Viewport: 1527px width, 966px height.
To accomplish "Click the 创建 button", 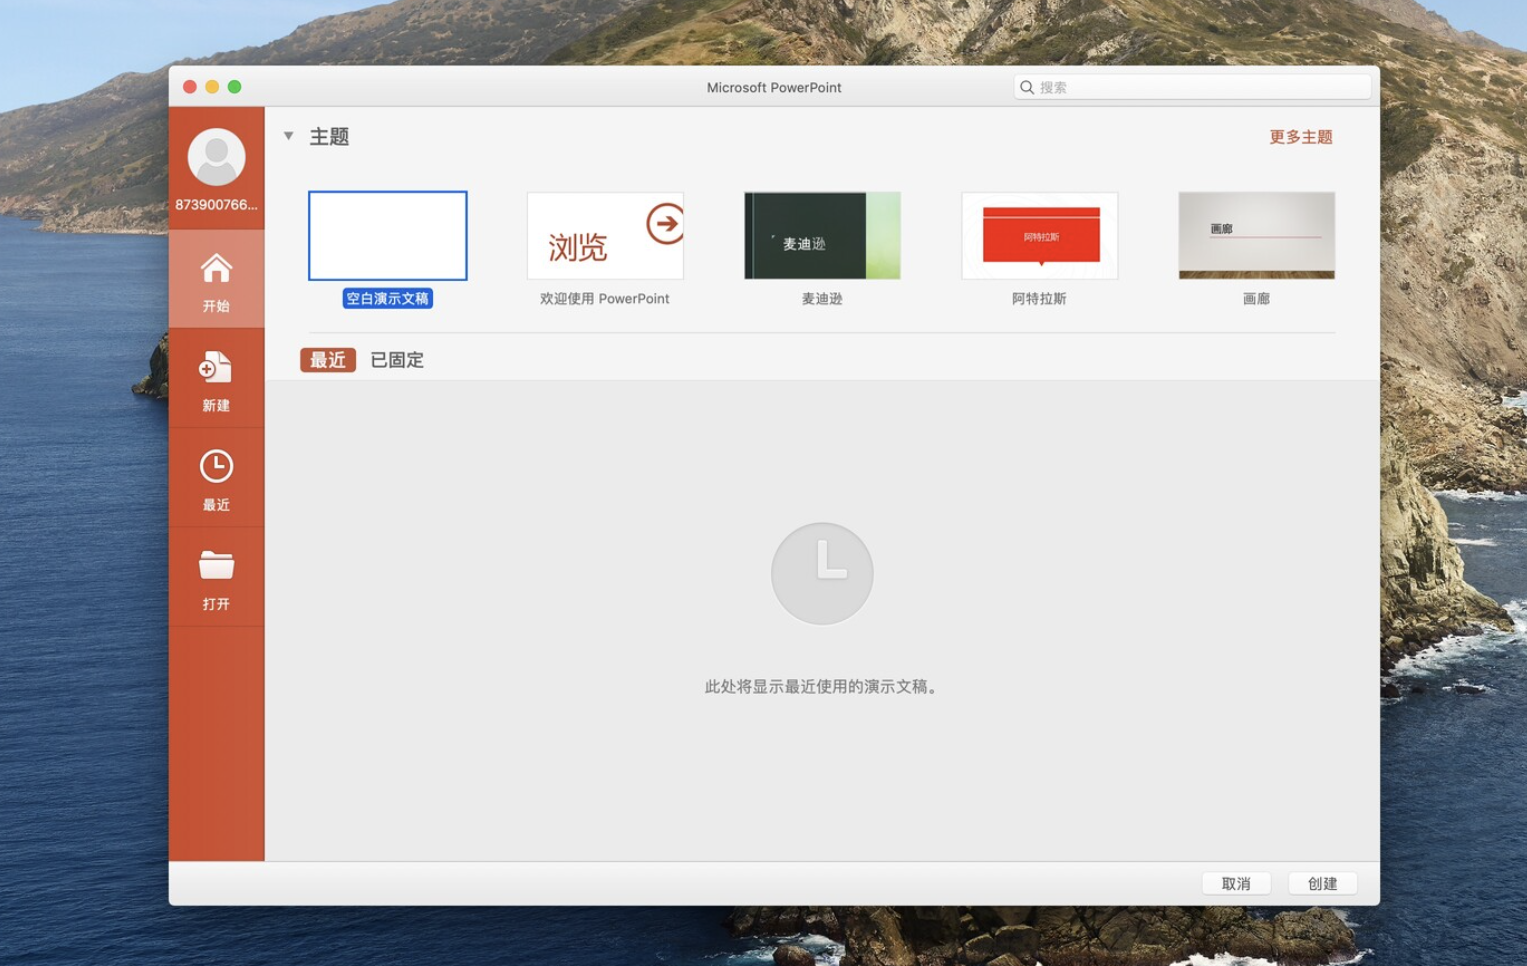I will pyautogui.click(x=1321, y=883).
